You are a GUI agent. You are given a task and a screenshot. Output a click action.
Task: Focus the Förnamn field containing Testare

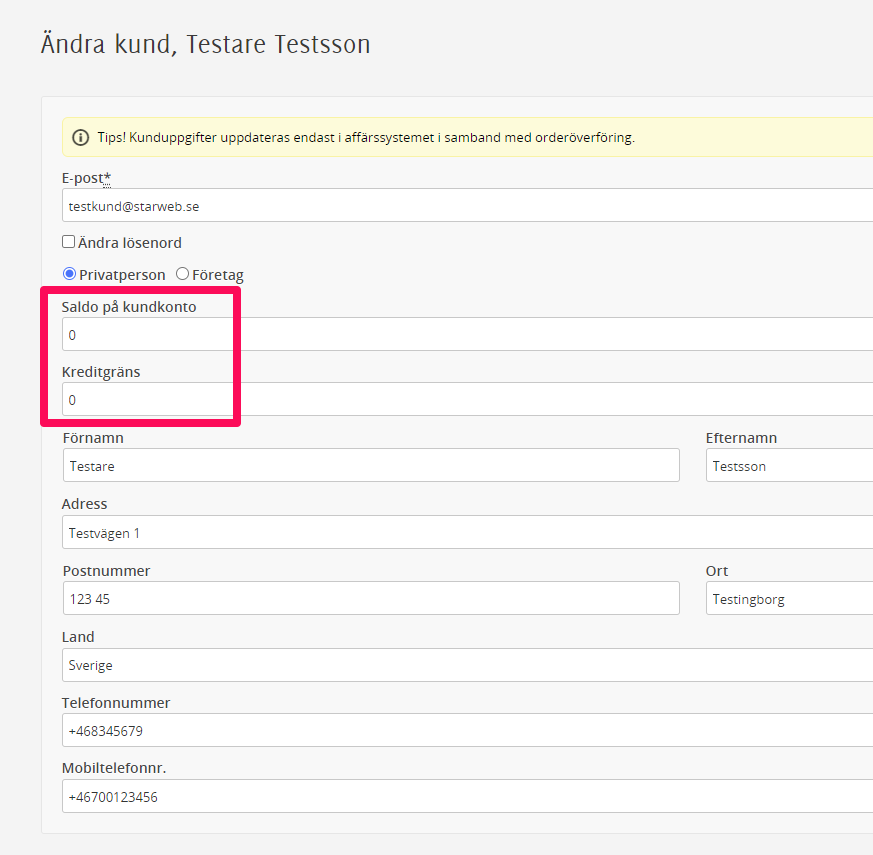pos(371,465)
